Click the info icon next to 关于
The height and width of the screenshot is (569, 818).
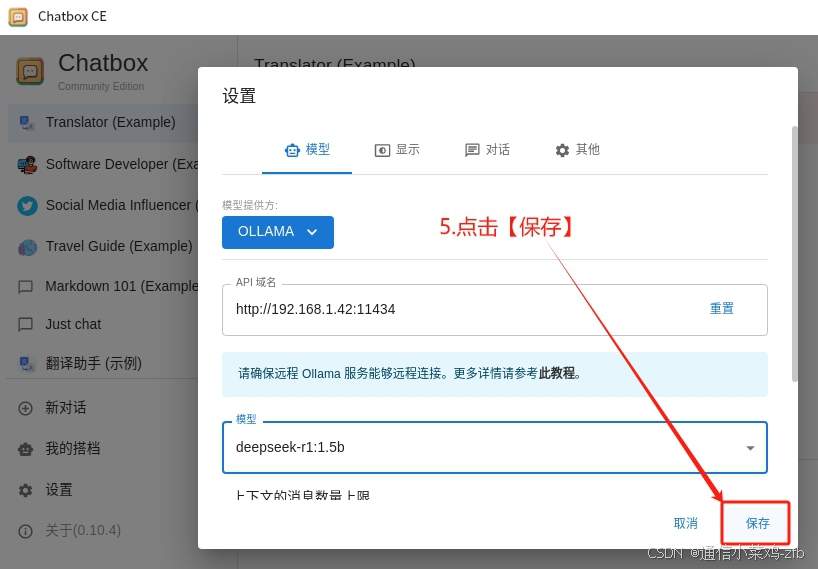tap(26, 531)
